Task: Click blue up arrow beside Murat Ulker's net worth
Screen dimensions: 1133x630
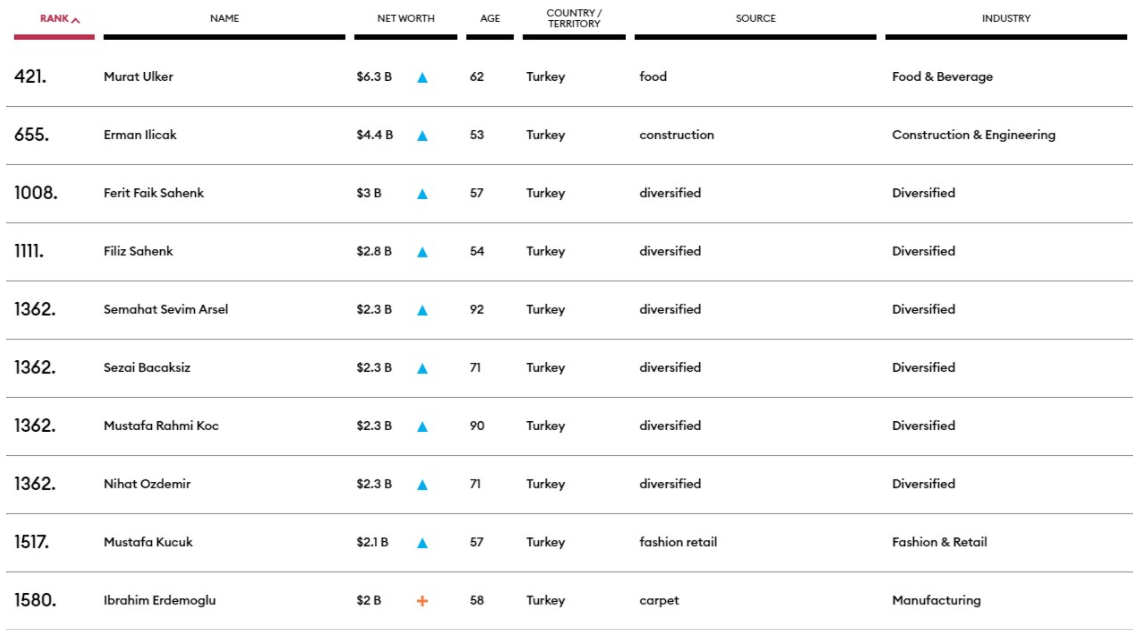Action: pos(422,78)
